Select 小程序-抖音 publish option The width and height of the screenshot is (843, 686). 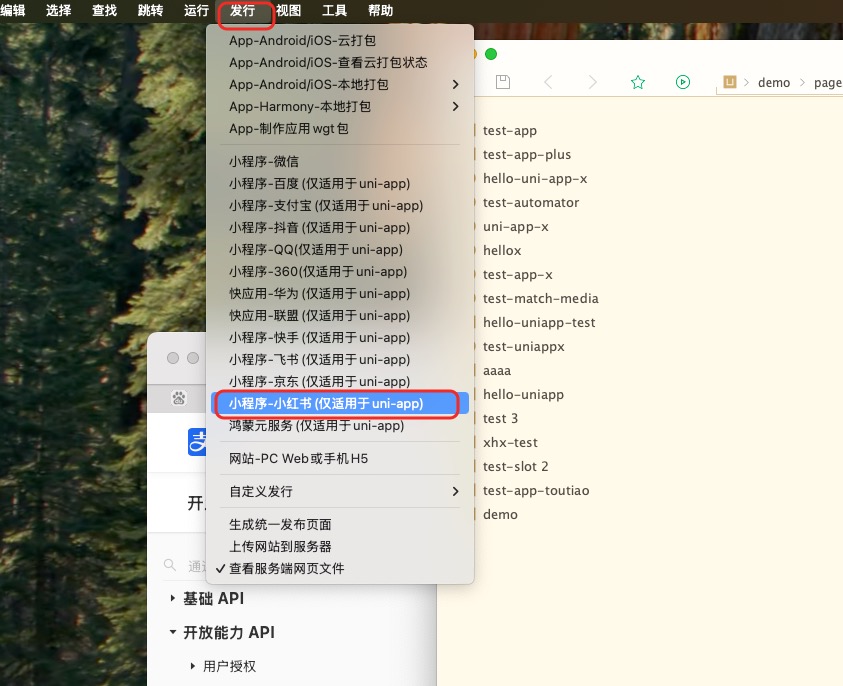click(x=340, y=227)
